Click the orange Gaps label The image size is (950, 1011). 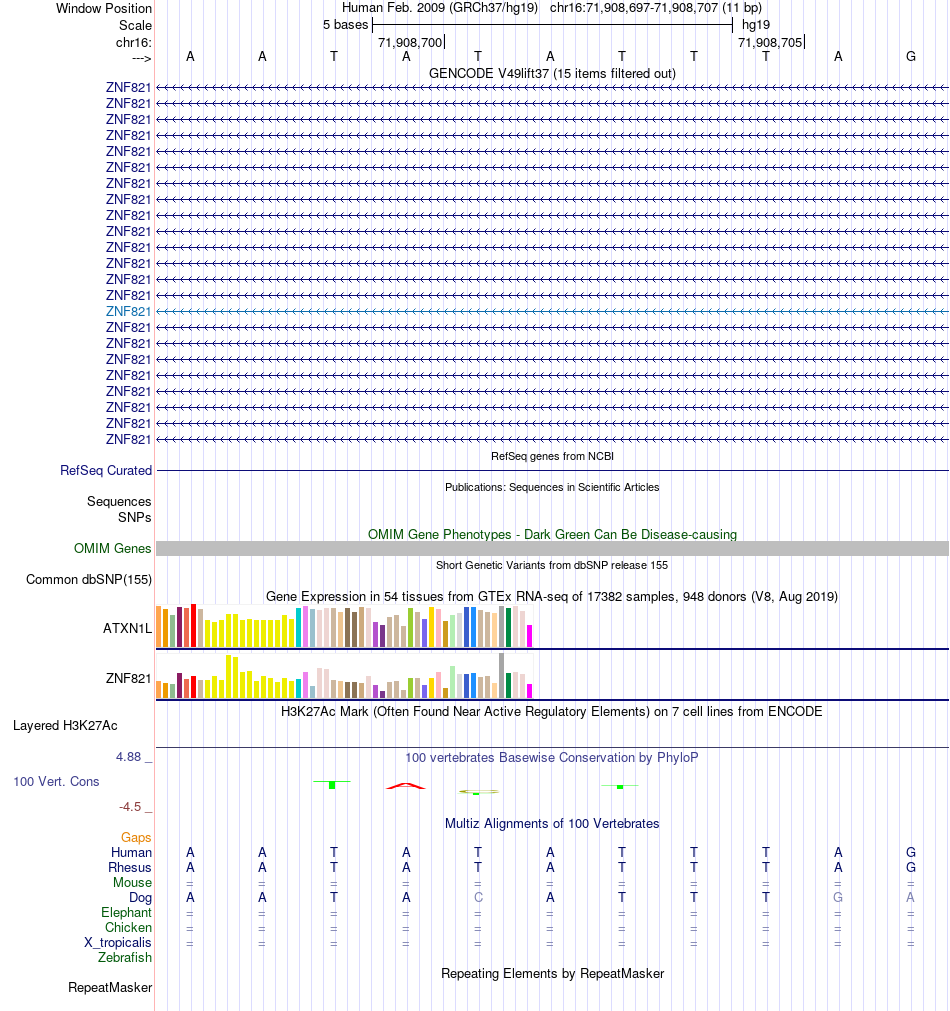136,838
